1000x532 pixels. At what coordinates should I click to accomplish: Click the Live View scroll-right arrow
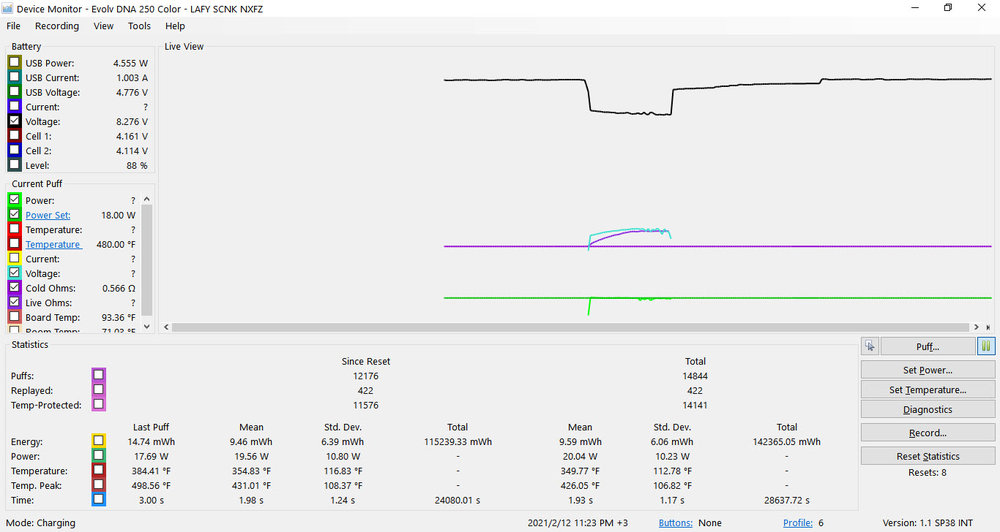coord(976,327)
